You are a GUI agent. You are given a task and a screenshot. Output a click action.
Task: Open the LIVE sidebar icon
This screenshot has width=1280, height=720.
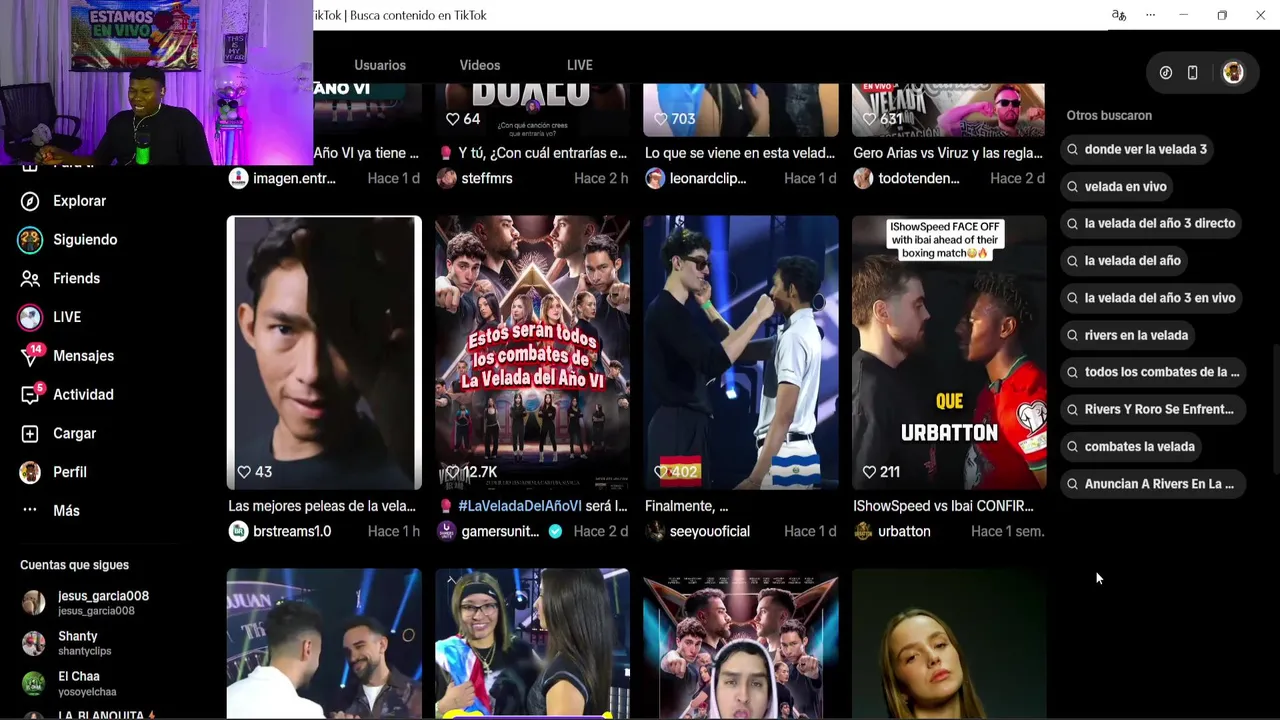[x=31, y=317]
